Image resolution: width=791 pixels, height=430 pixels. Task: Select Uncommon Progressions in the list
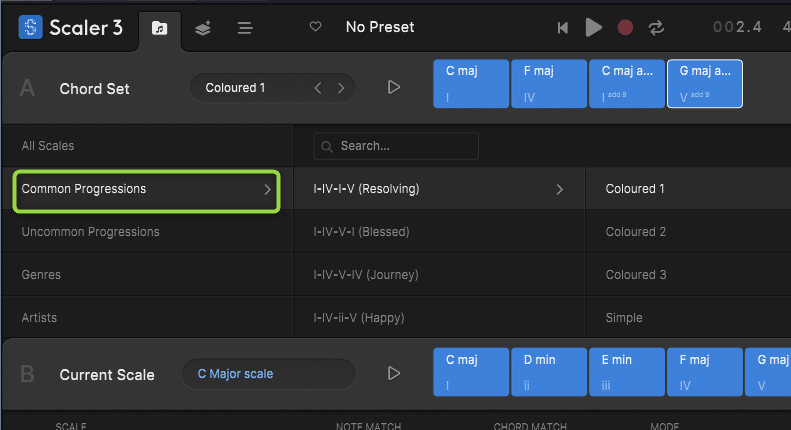coord(90,232)
